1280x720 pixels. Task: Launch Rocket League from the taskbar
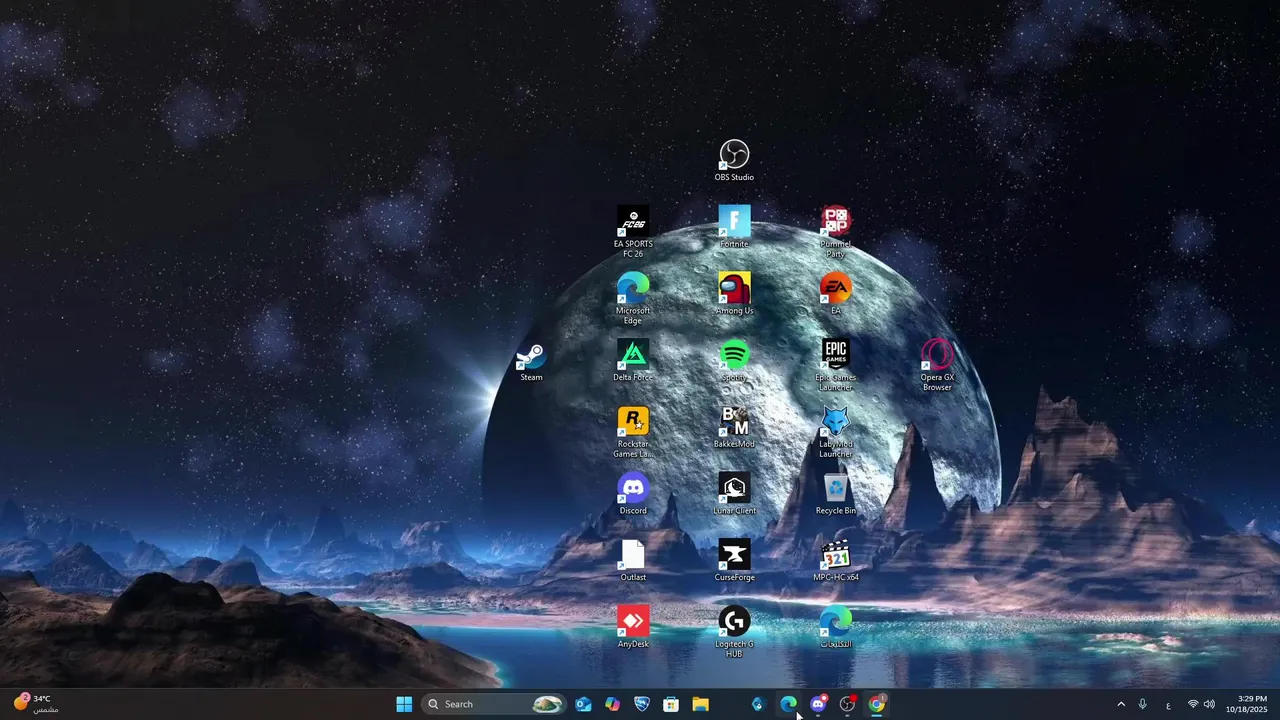pos(642,704)
